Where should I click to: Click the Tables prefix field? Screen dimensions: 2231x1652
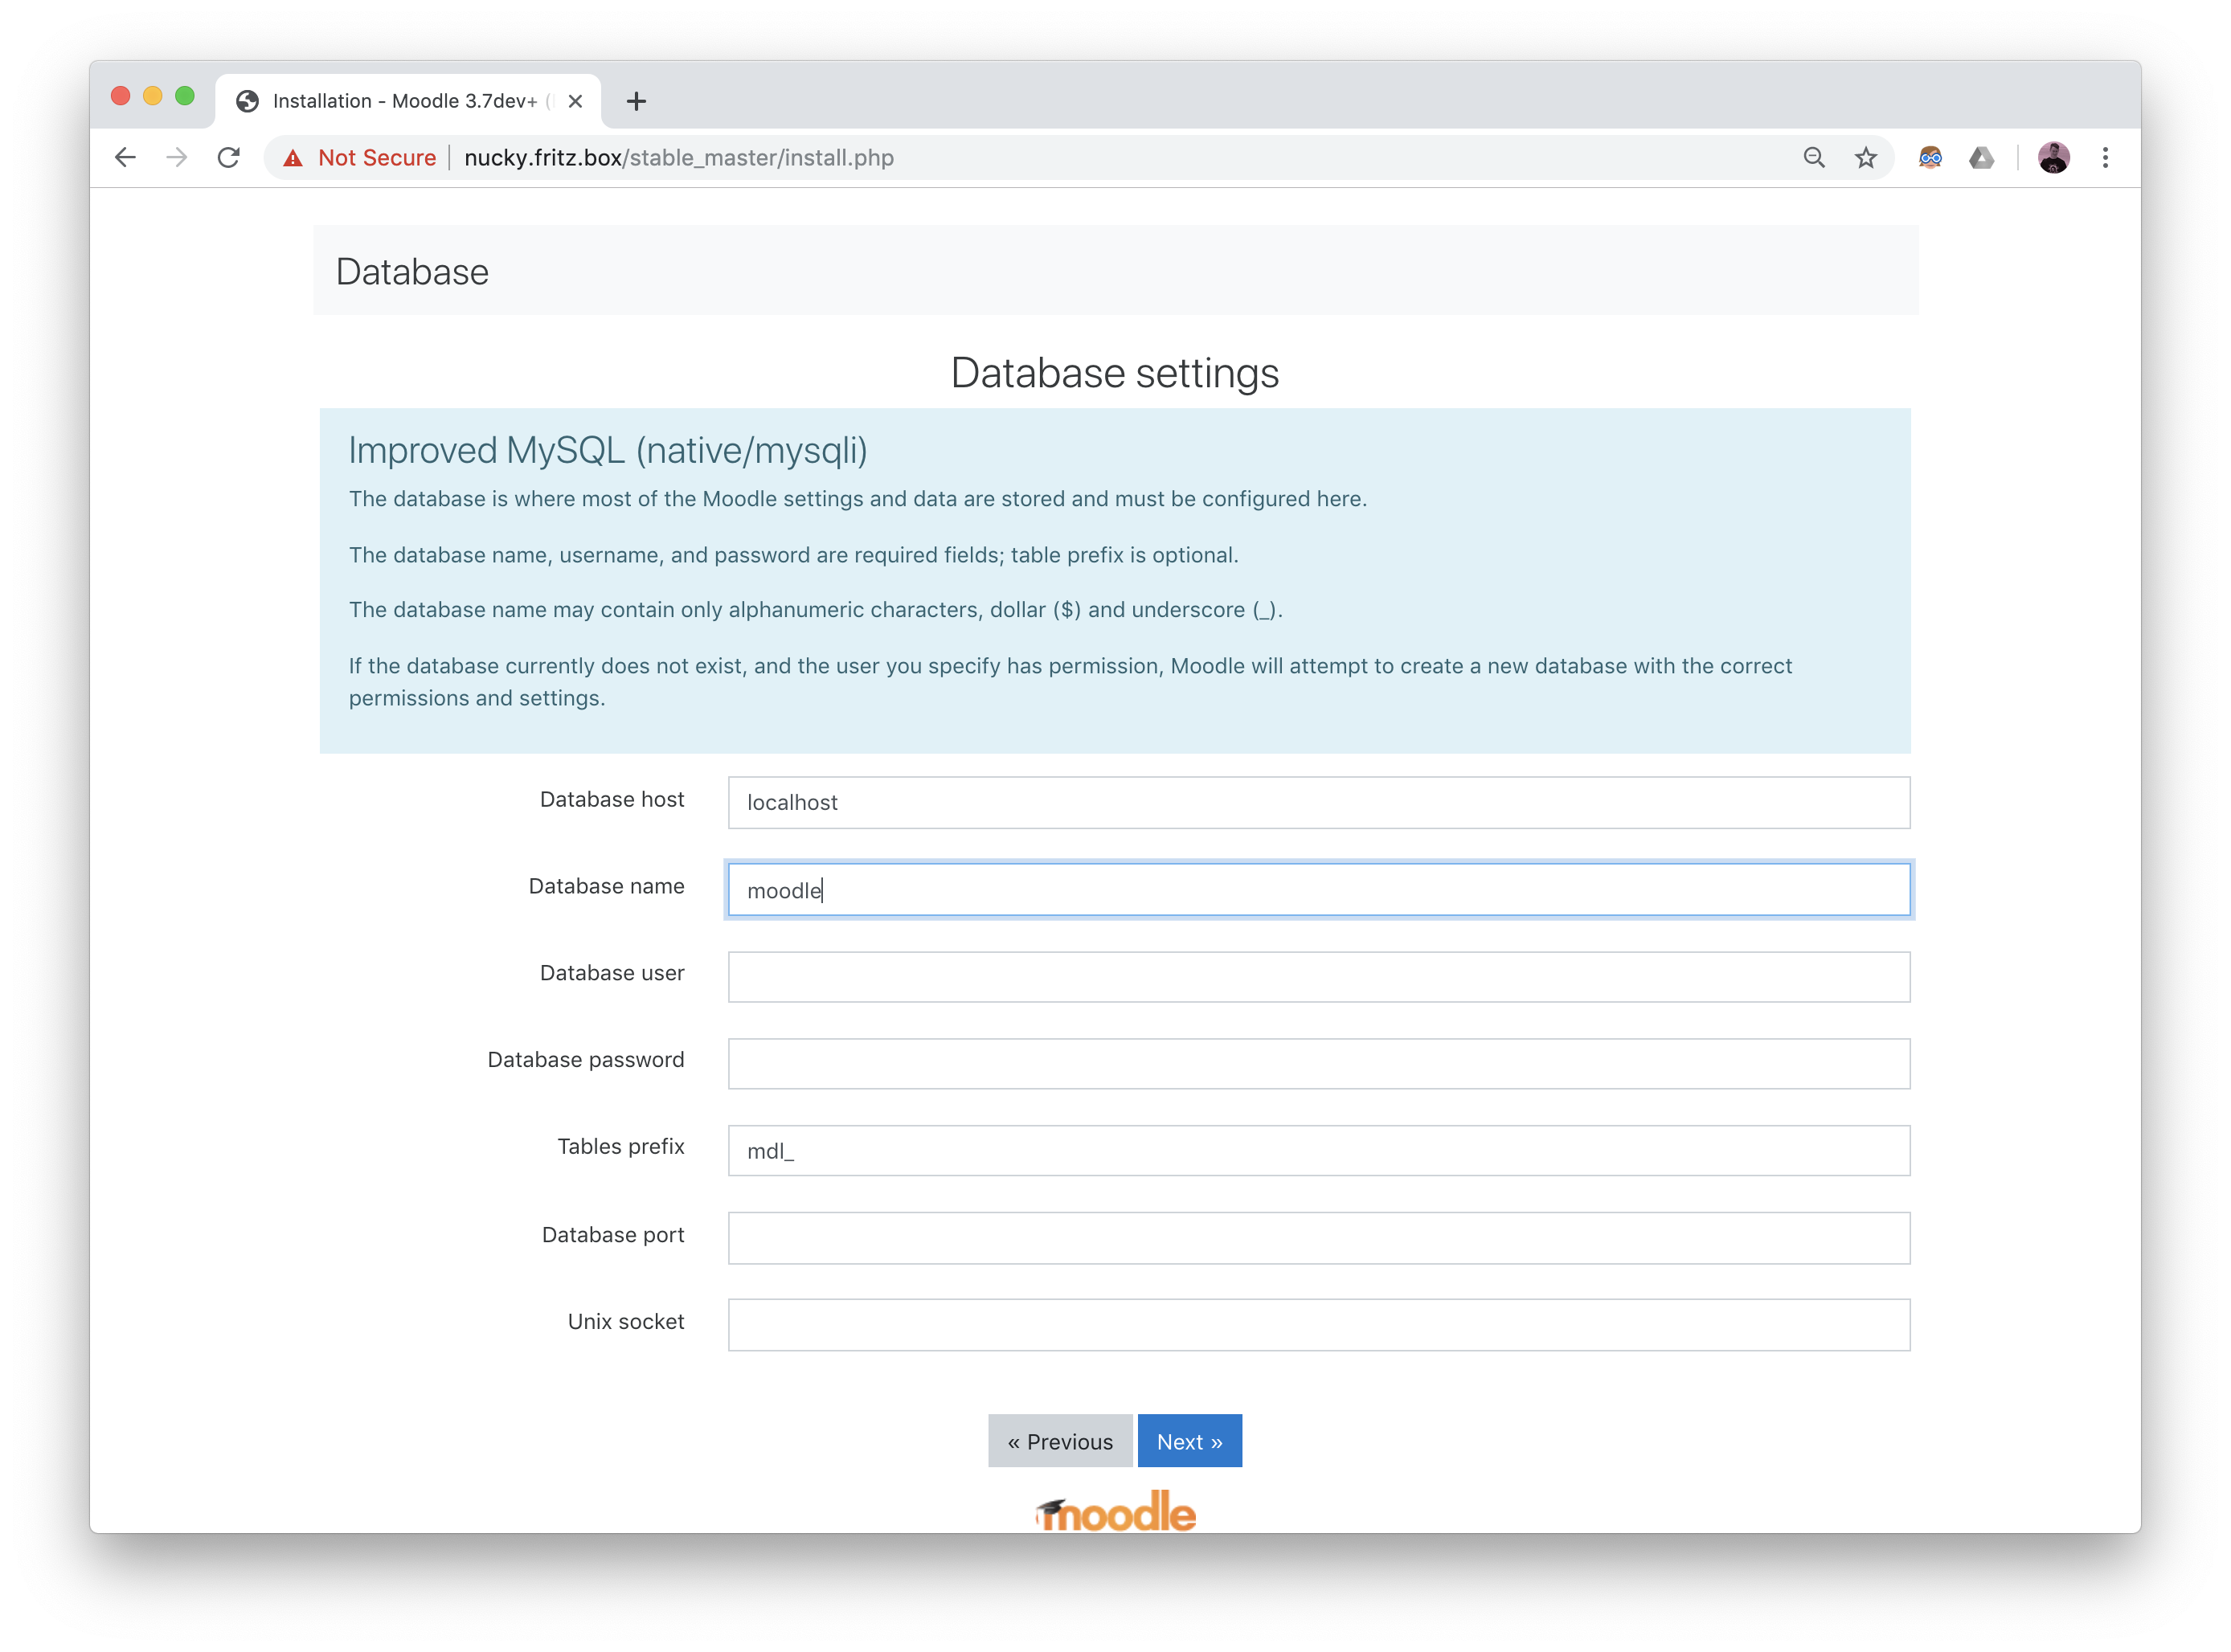(1319, 1150)
